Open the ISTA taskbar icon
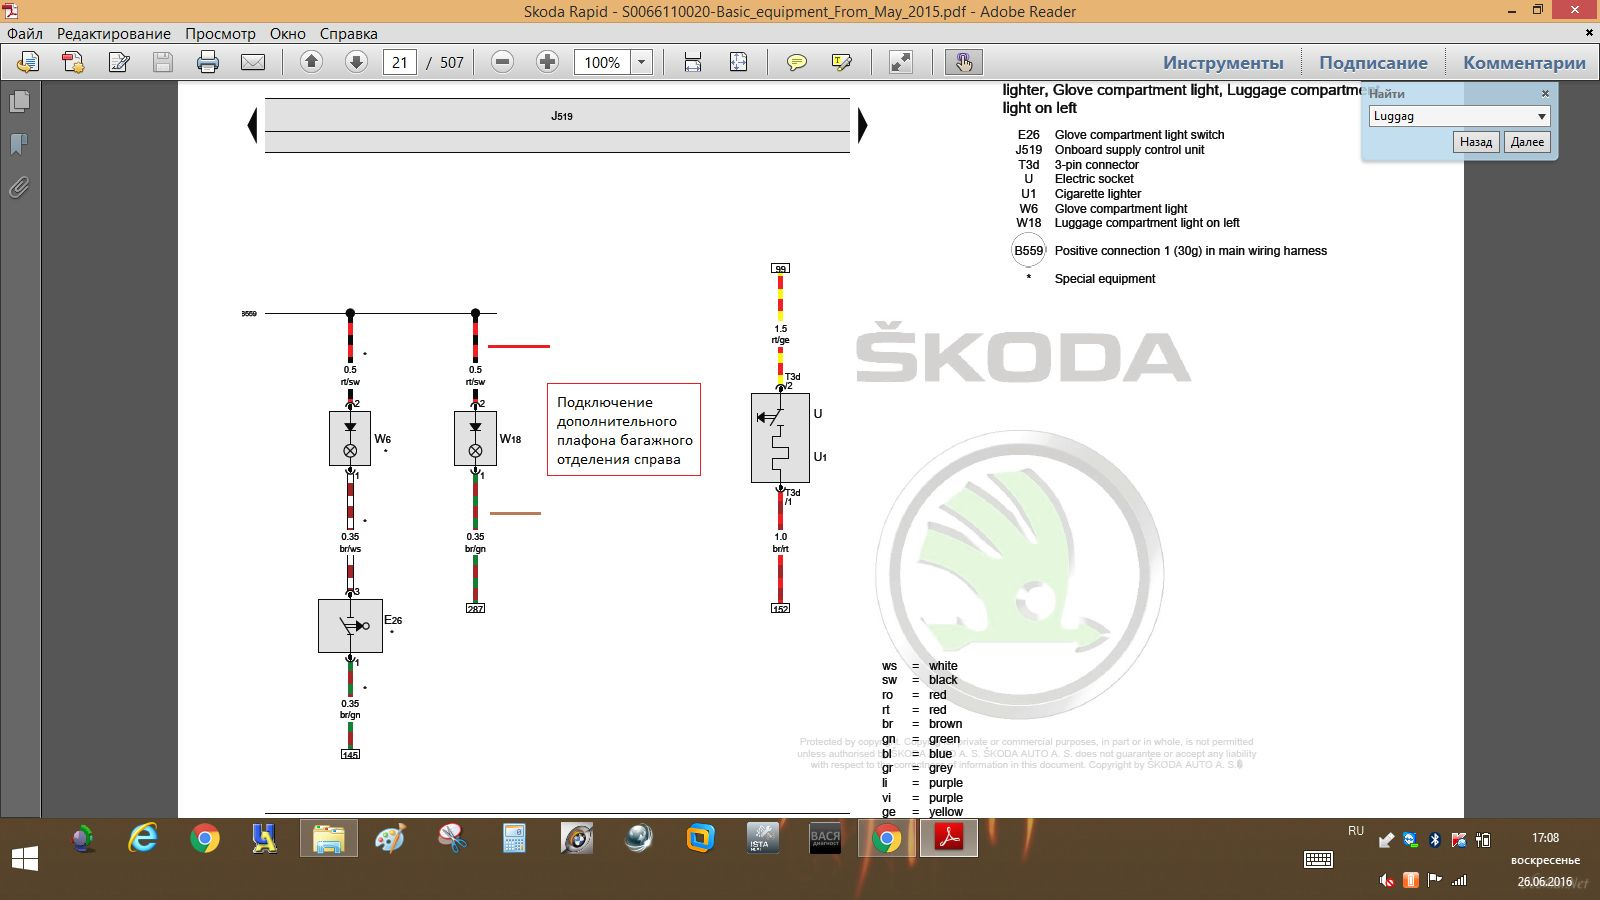This screenshot has width=1600, height=900. pyautogui.click(x=763, y=838)
